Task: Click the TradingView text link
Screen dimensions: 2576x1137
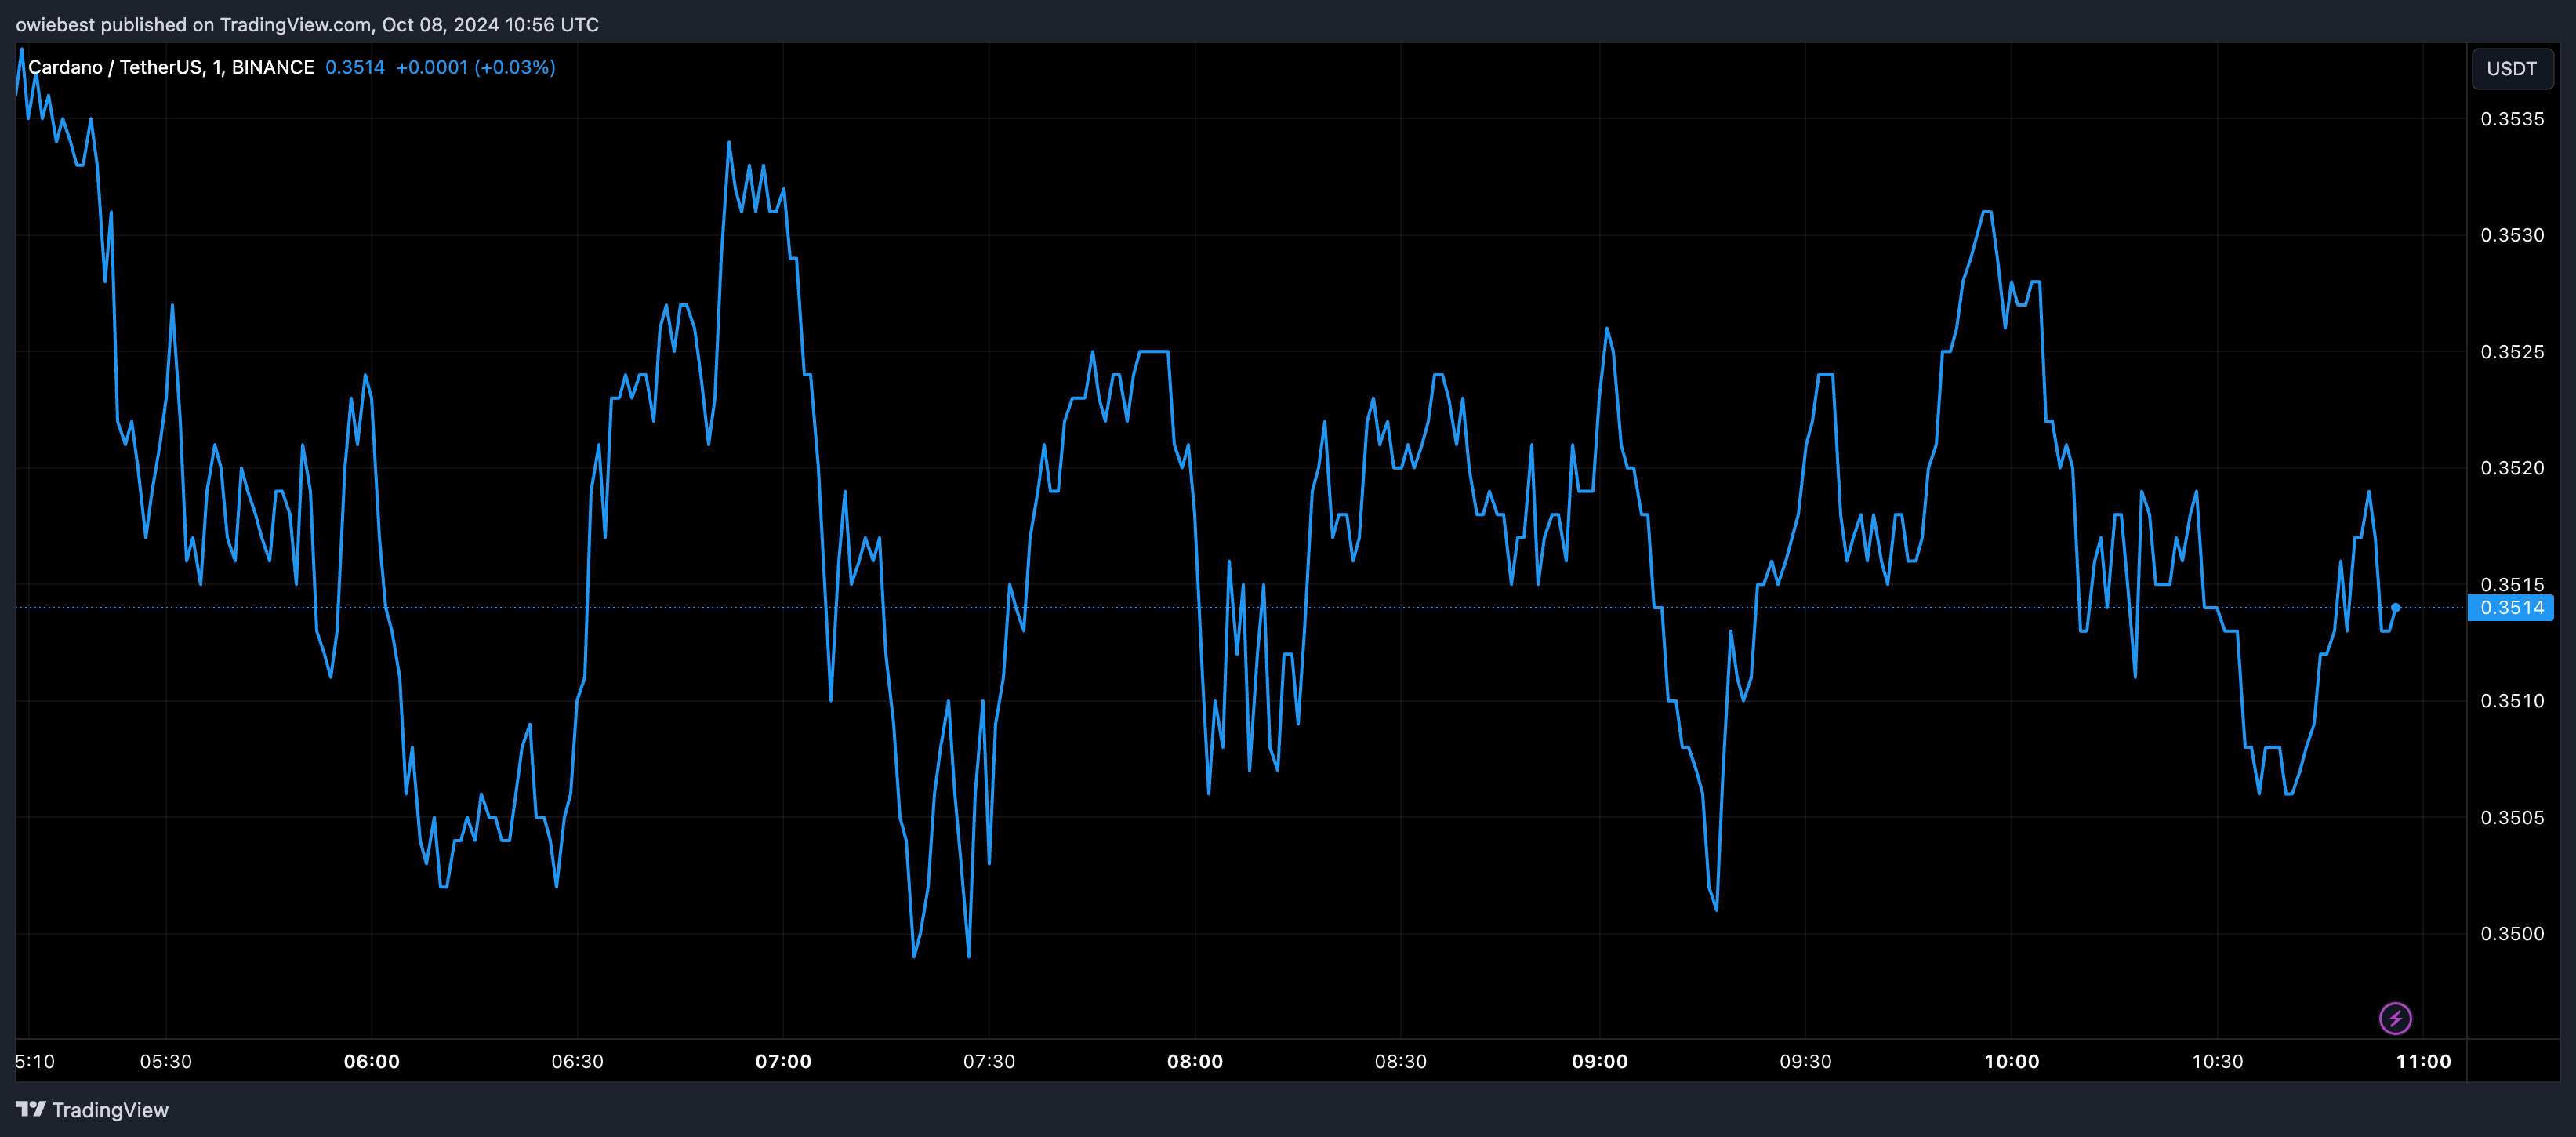Action: (x=110, y=1110)
